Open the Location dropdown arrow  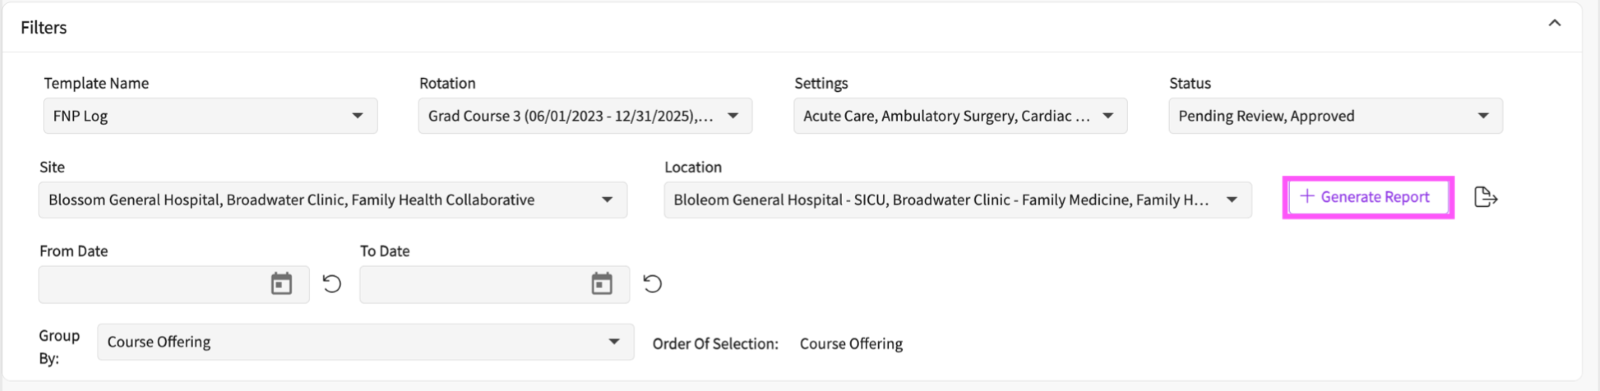(1232, 200)
